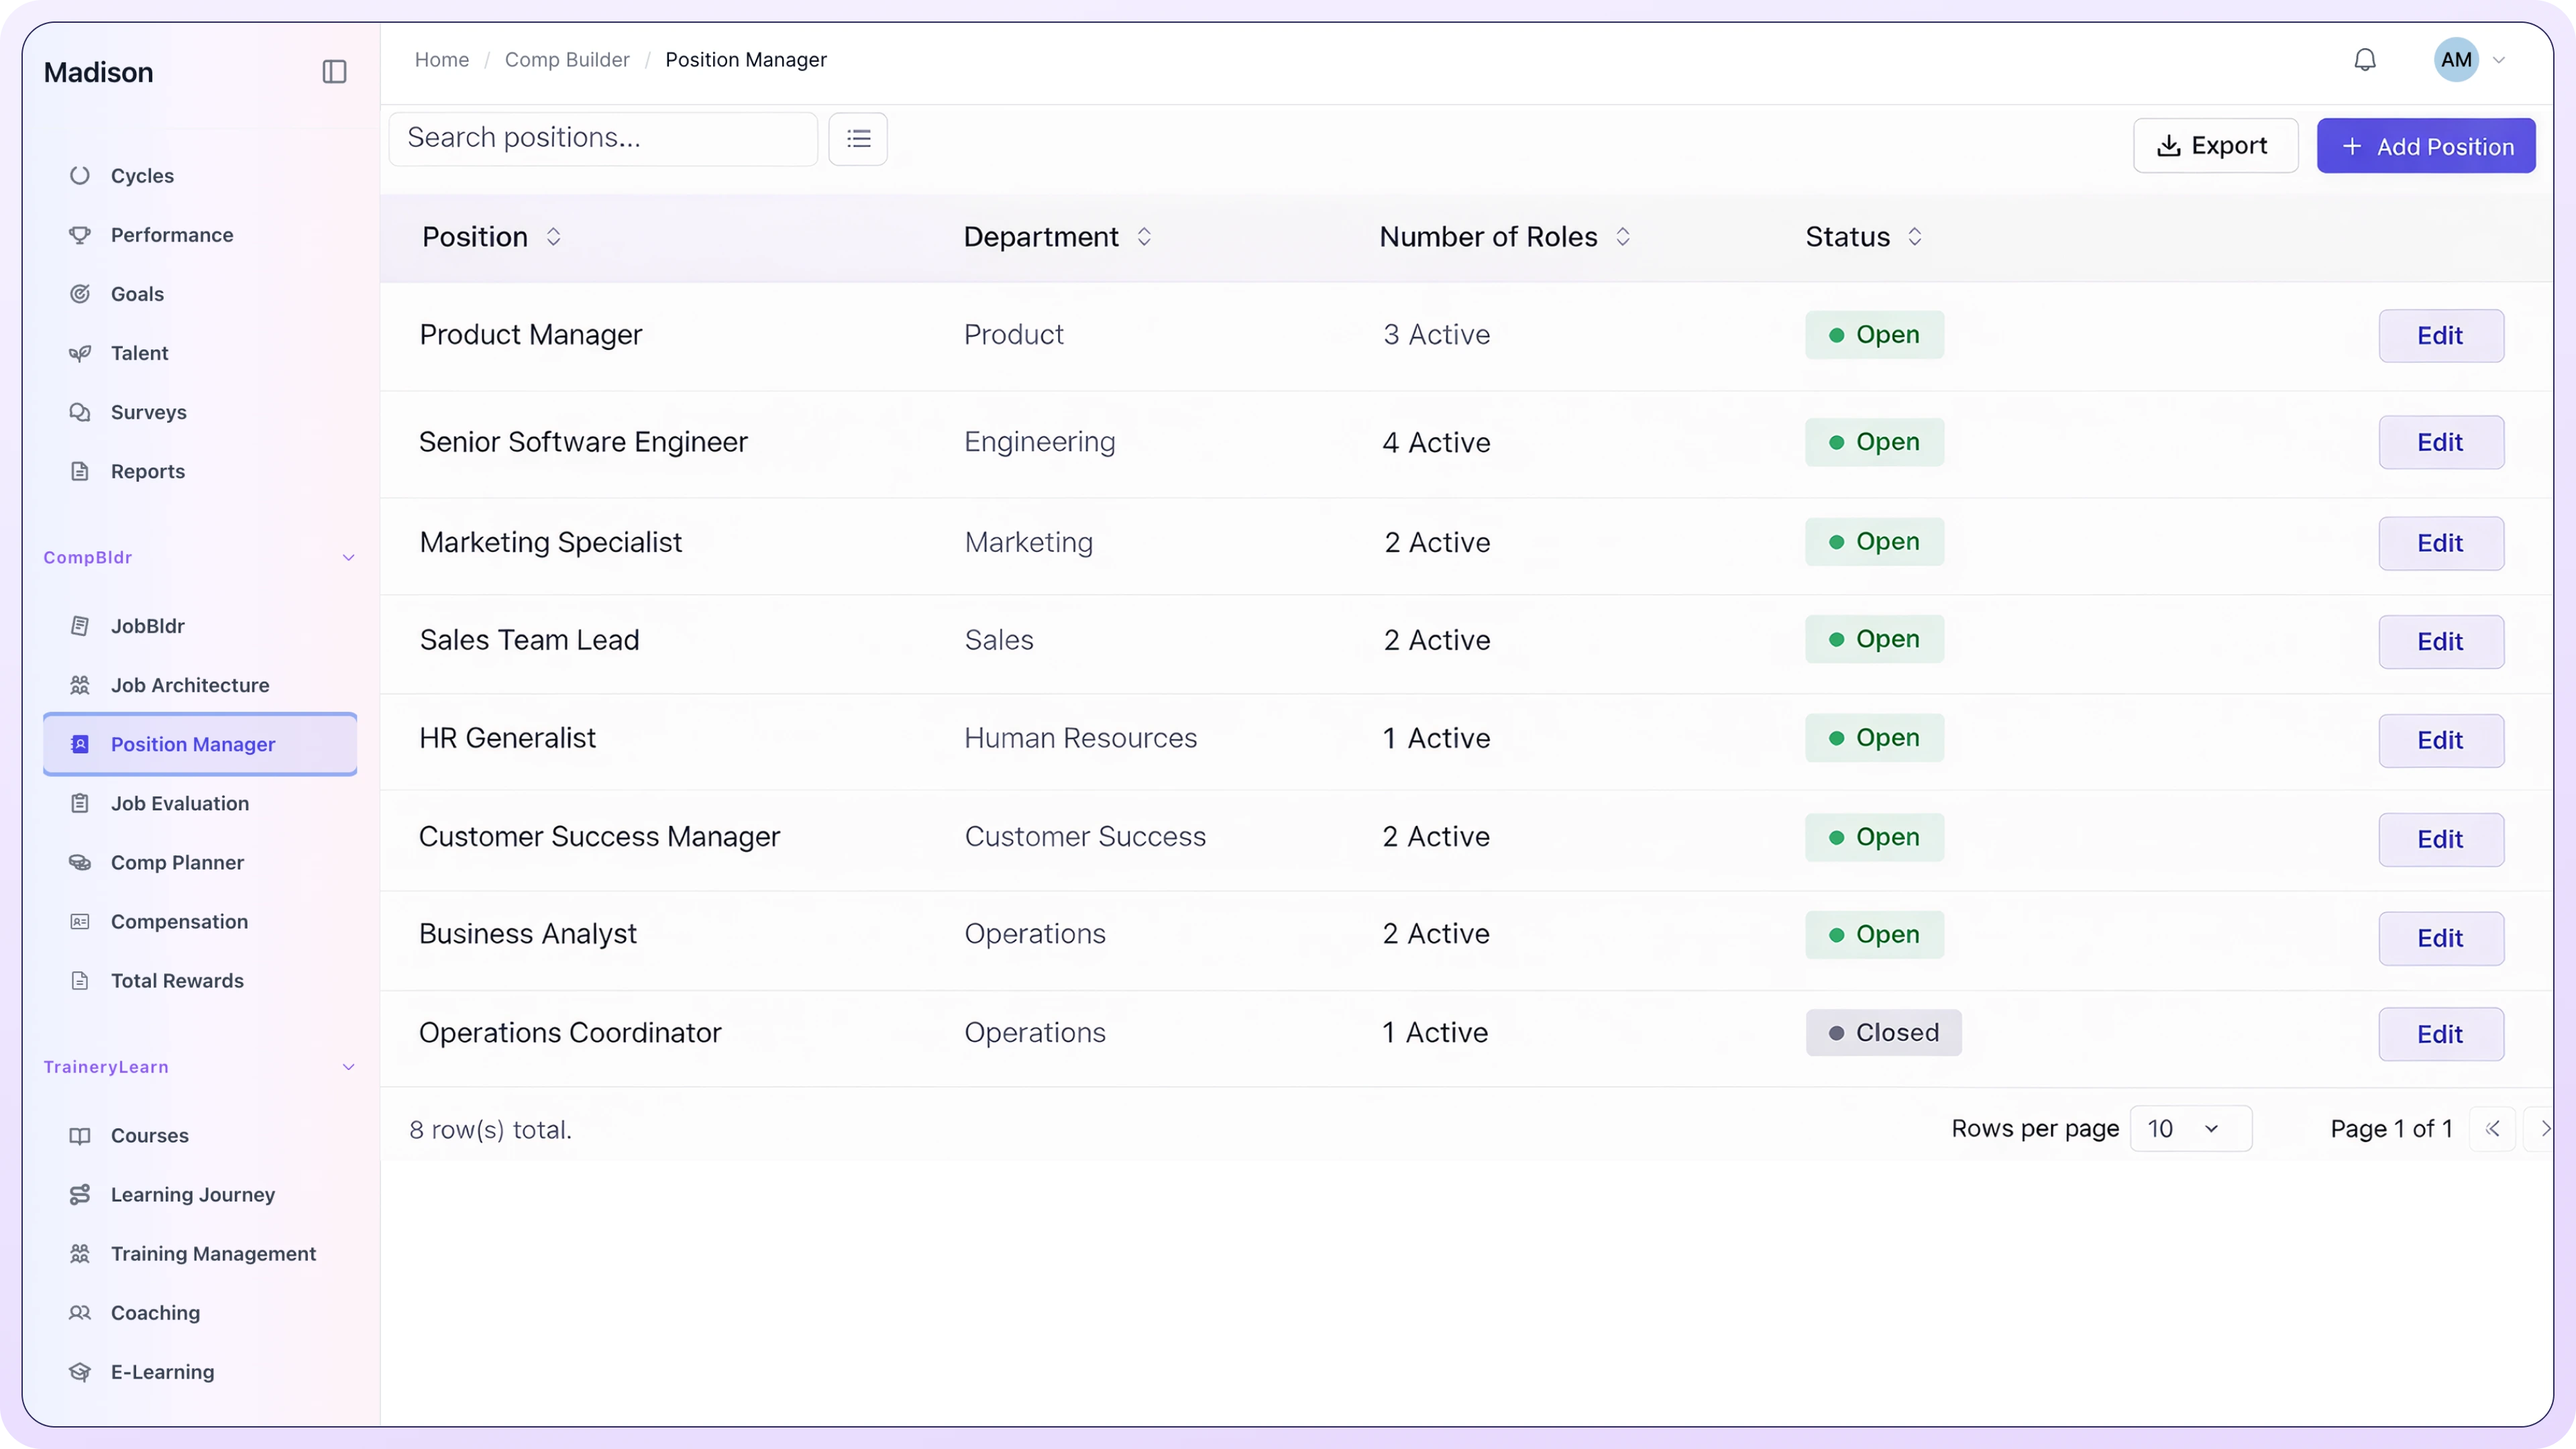Image resolution: width=2576 pixels, height=1449 pixels.
Task: Focus the Search positions field
Action: coord(603,138)
